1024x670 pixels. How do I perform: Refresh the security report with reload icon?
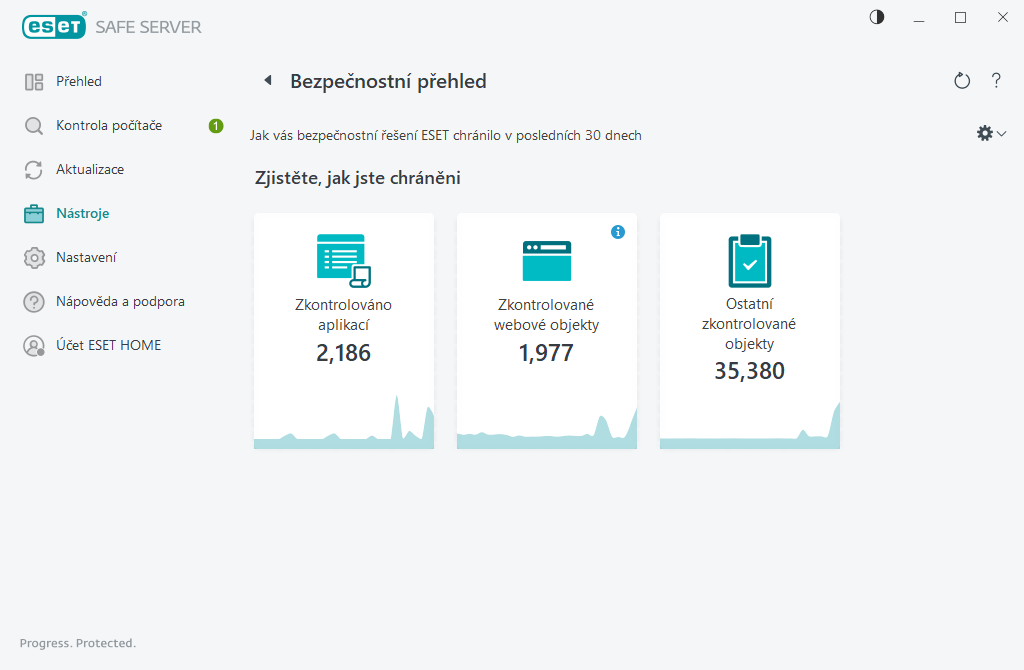point(962,81)
